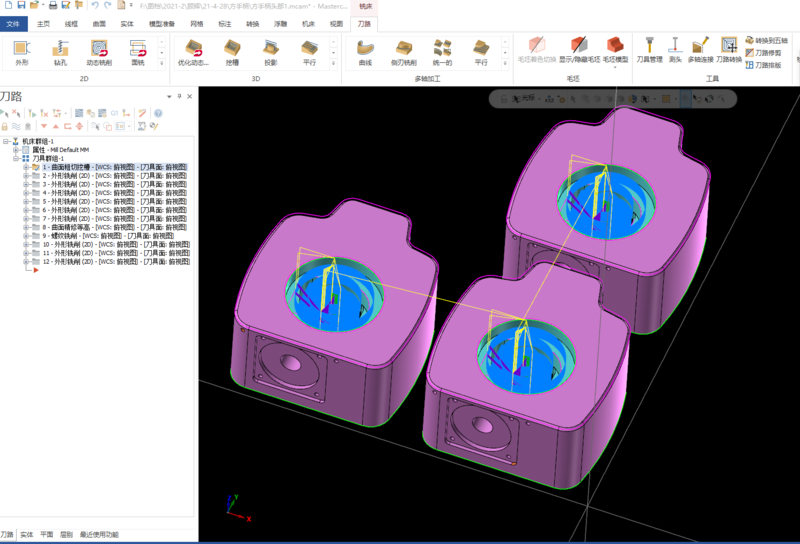
Task: Switch to the 视图 ribbon tab
Action: click(336, 23)
